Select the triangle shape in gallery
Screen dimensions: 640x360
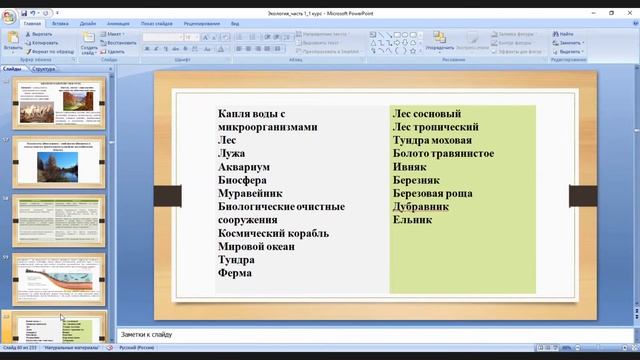coord(373,43)
